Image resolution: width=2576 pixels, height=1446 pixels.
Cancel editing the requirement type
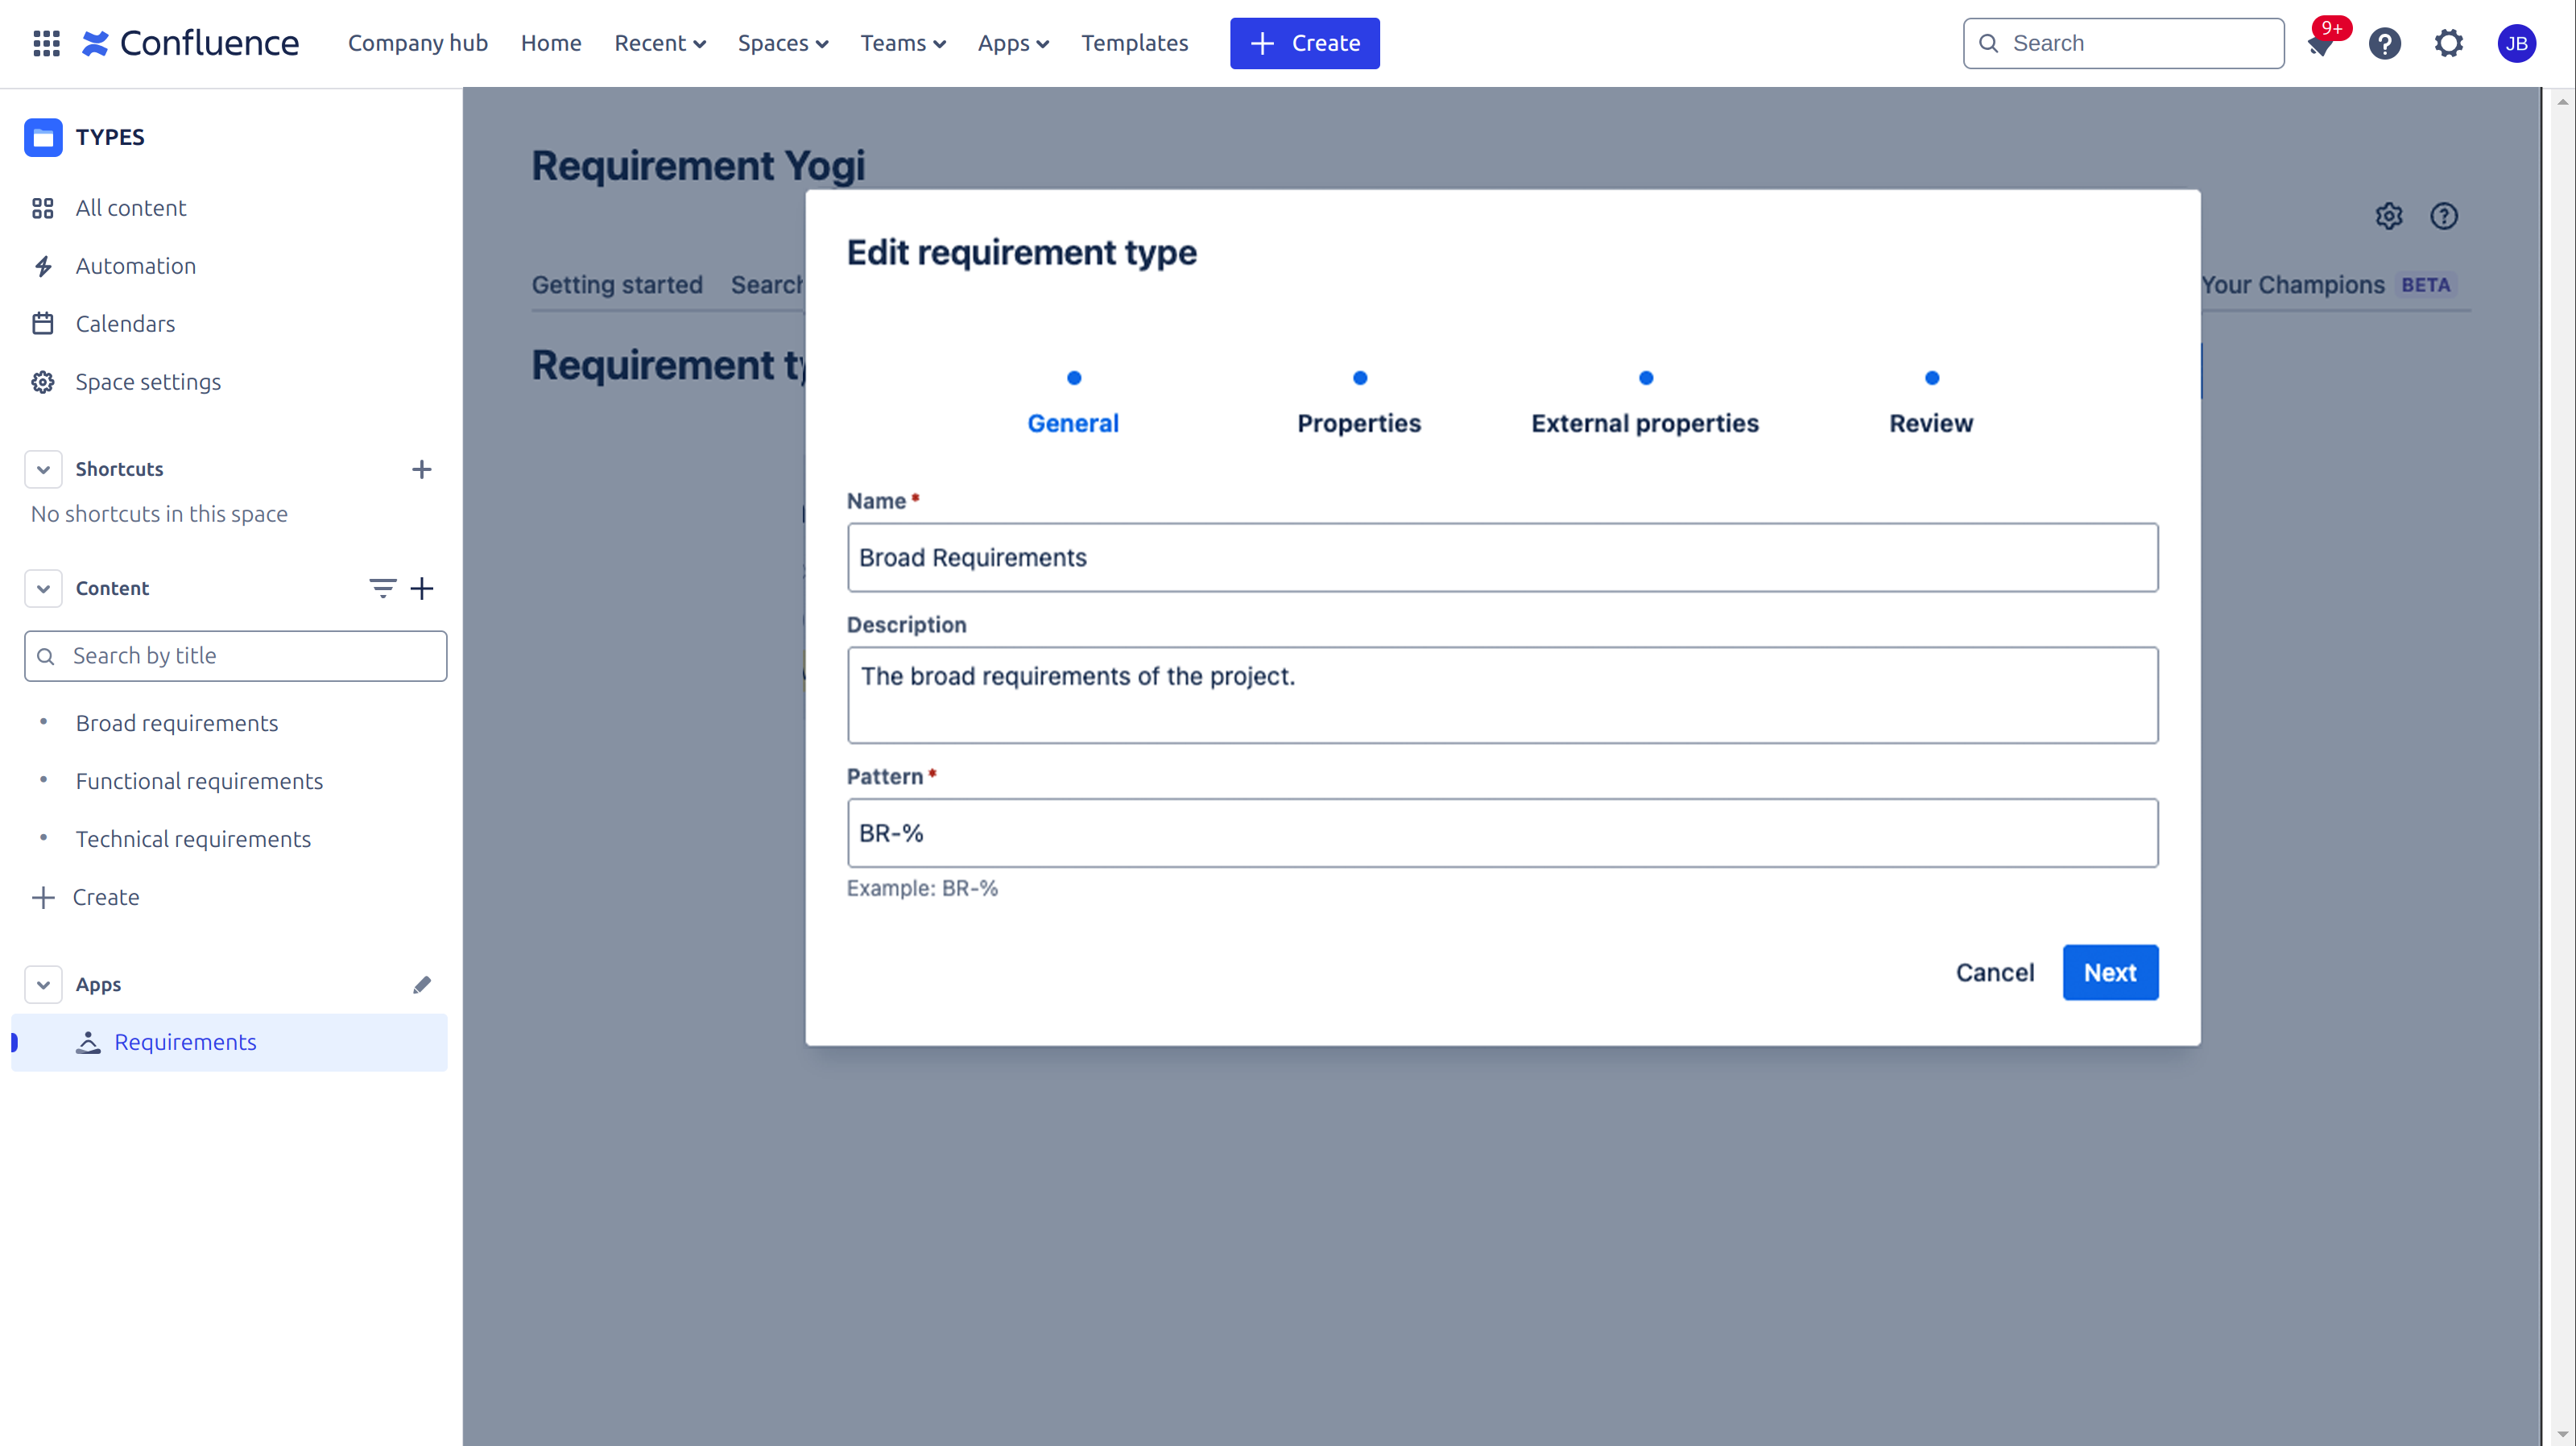point(1994,972)
